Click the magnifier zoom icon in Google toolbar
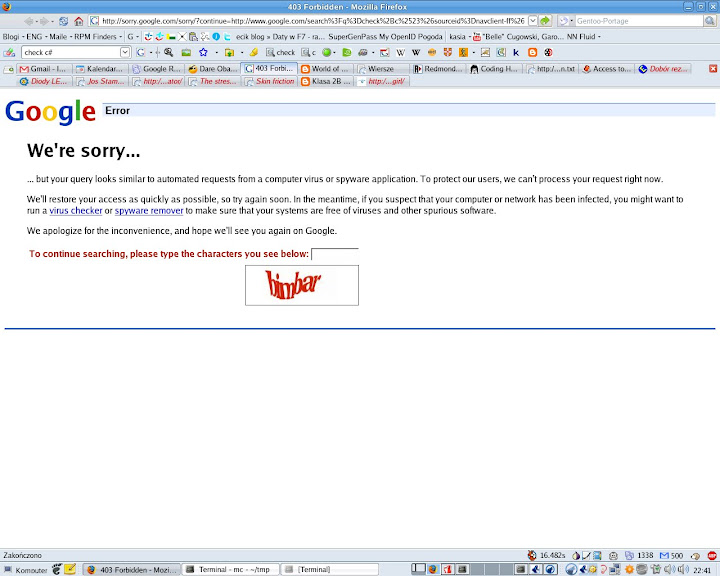Image resolution: width=720 pixels, height=576 pixels. click(169, 52)
